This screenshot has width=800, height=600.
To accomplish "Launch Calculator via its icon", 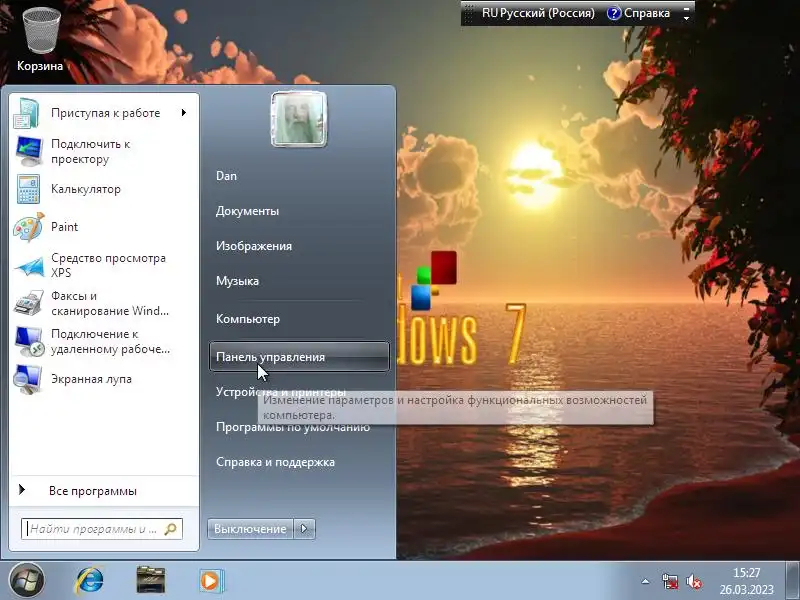I will pos(28,189).
